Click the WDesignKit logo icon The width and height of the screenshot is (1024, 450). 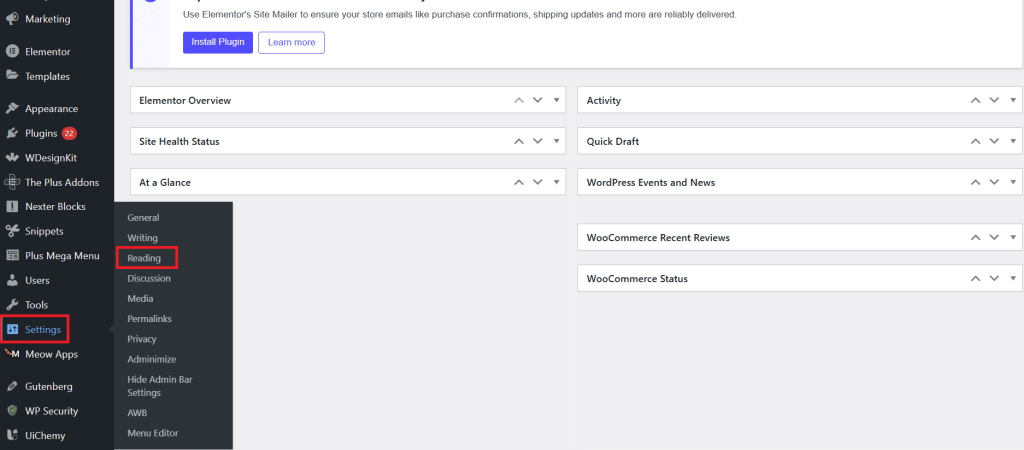(12, 157)
